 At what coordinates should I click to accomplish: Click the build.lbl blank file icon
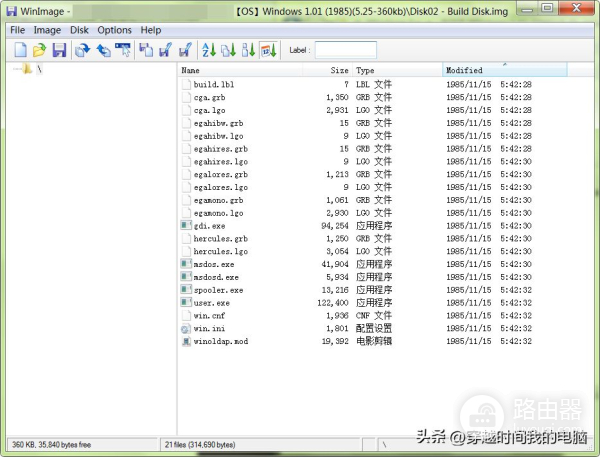tap(186, 84)
